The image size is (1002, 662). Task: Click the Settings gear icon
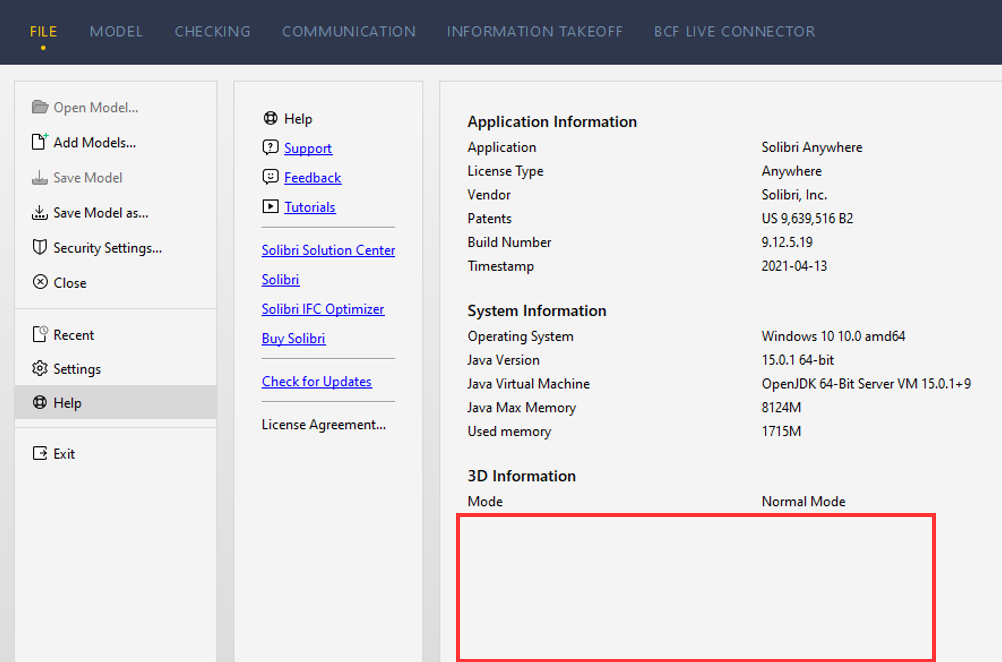(x=40, y=368)
